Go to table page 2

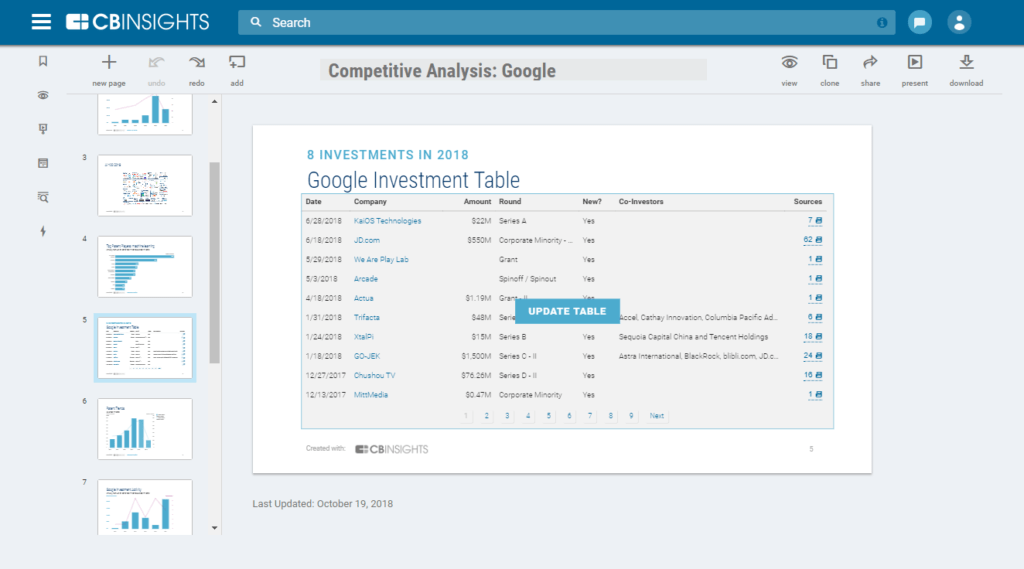[x=487, y=416]
